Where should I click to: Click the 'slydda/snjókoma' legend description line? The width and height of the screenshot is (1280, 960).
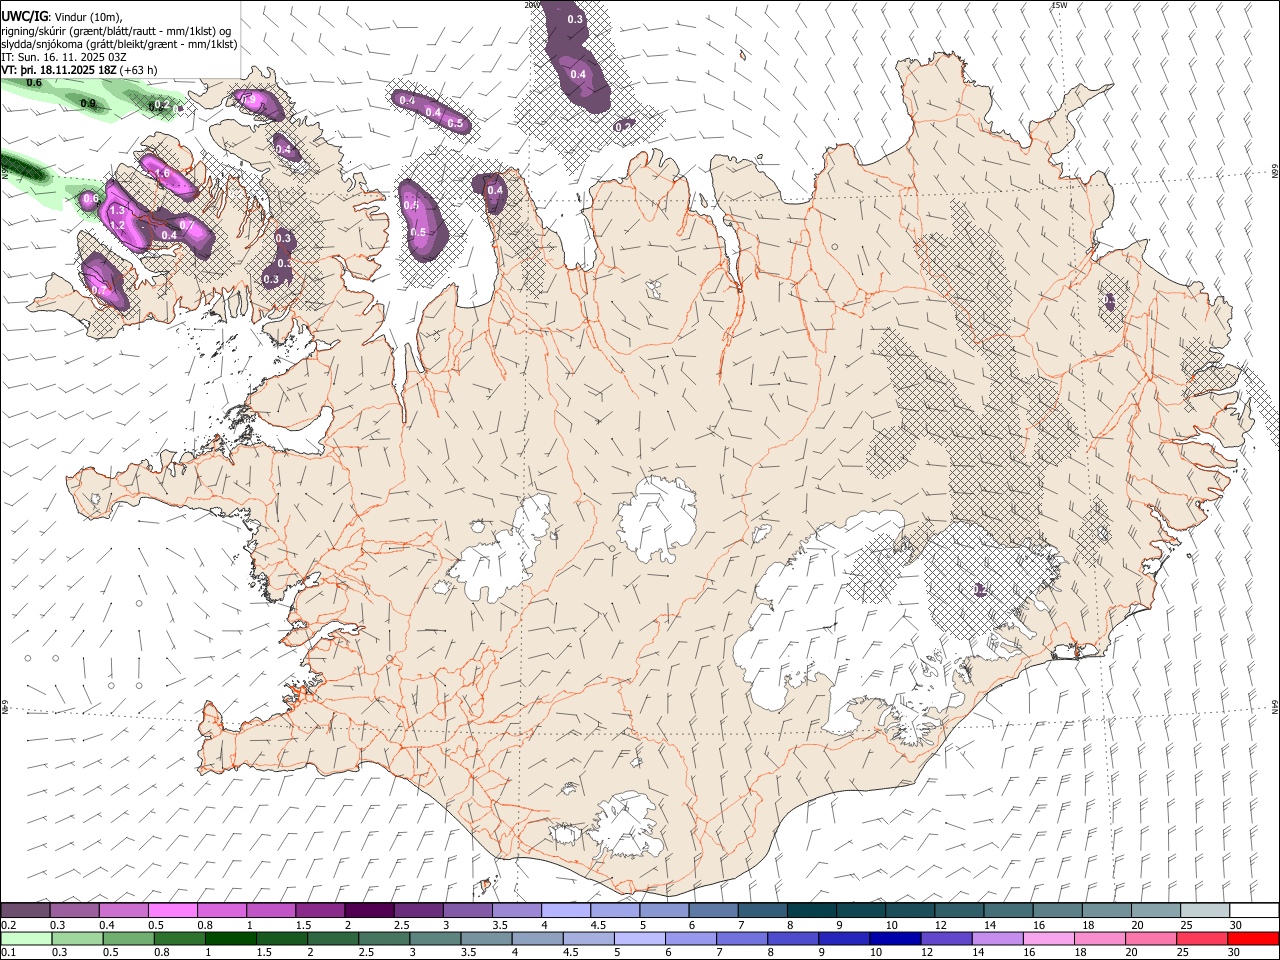[x=119, y=44]
